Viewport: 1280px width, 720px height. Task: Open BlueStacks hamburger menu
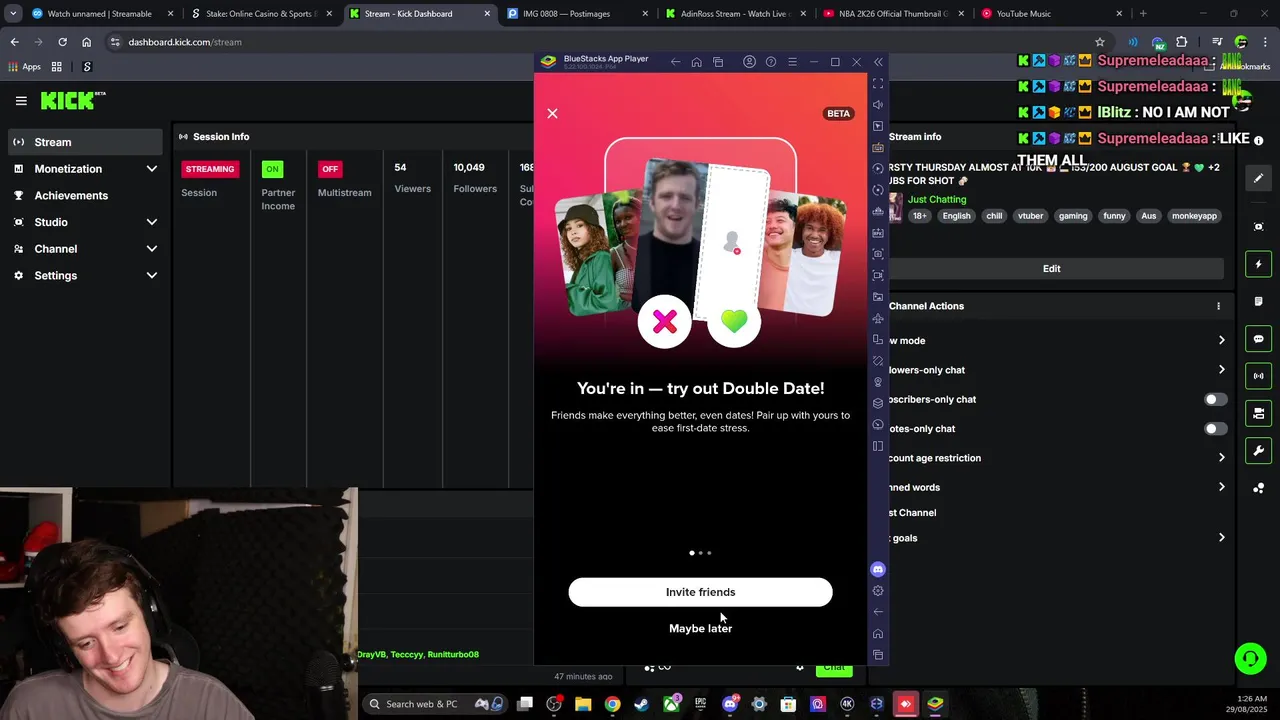pyautogui.click(x=792, y=62)
